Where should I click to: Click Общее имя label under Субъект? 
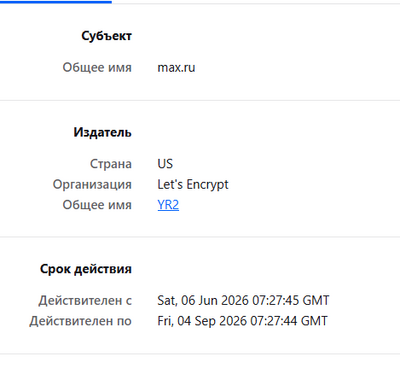[97, 68]
